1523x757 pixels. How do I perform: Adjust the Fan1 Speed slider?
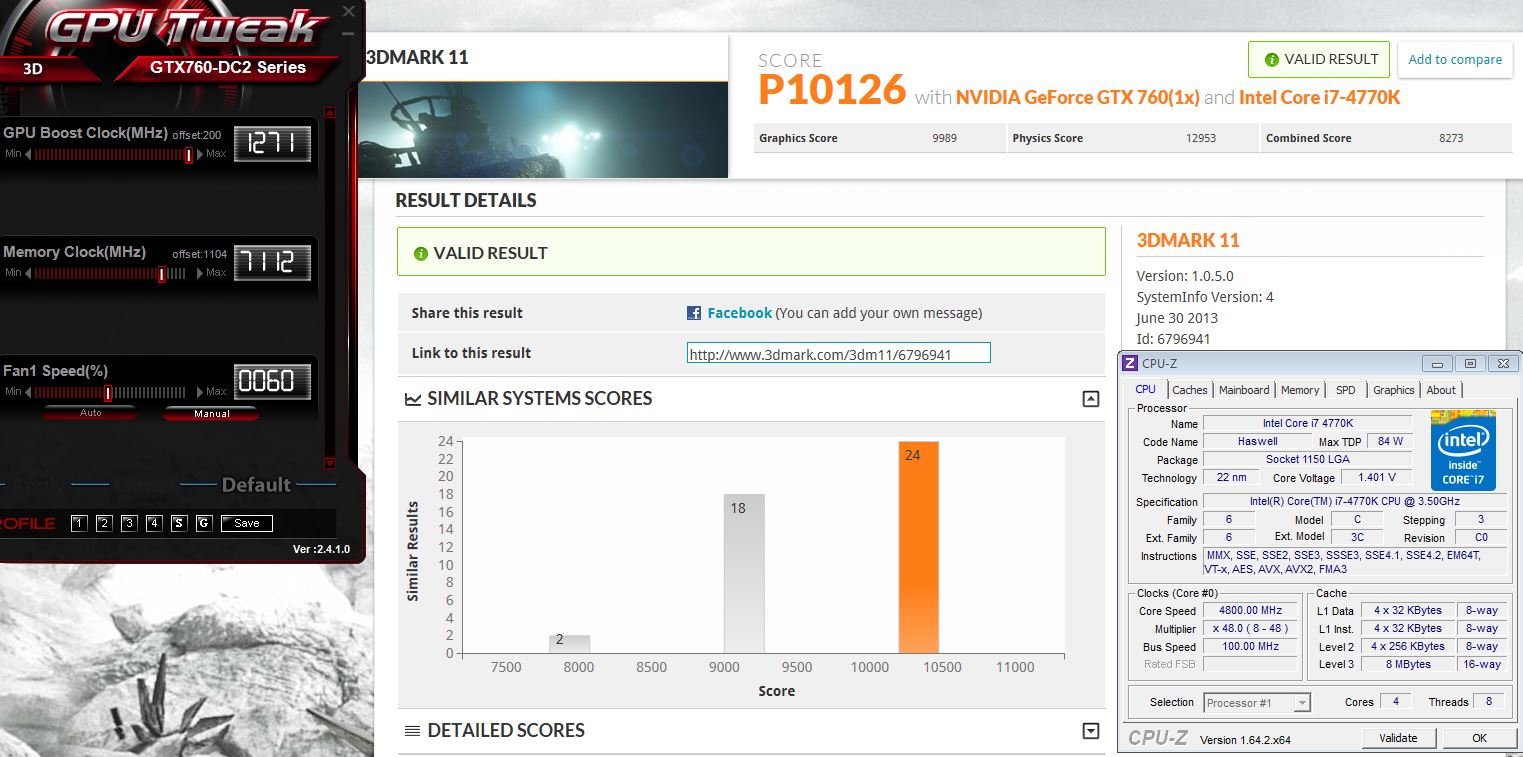[x=107, y=393]
